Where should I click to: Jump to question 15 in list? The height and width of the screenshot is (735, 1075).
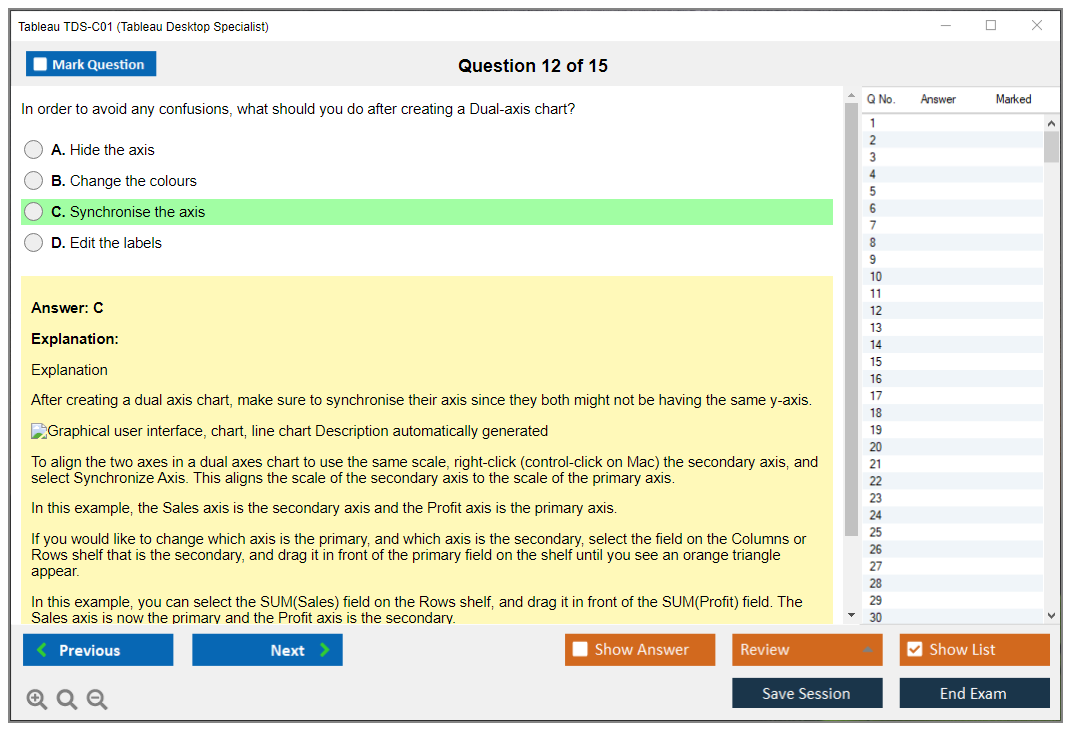[876, 362]
